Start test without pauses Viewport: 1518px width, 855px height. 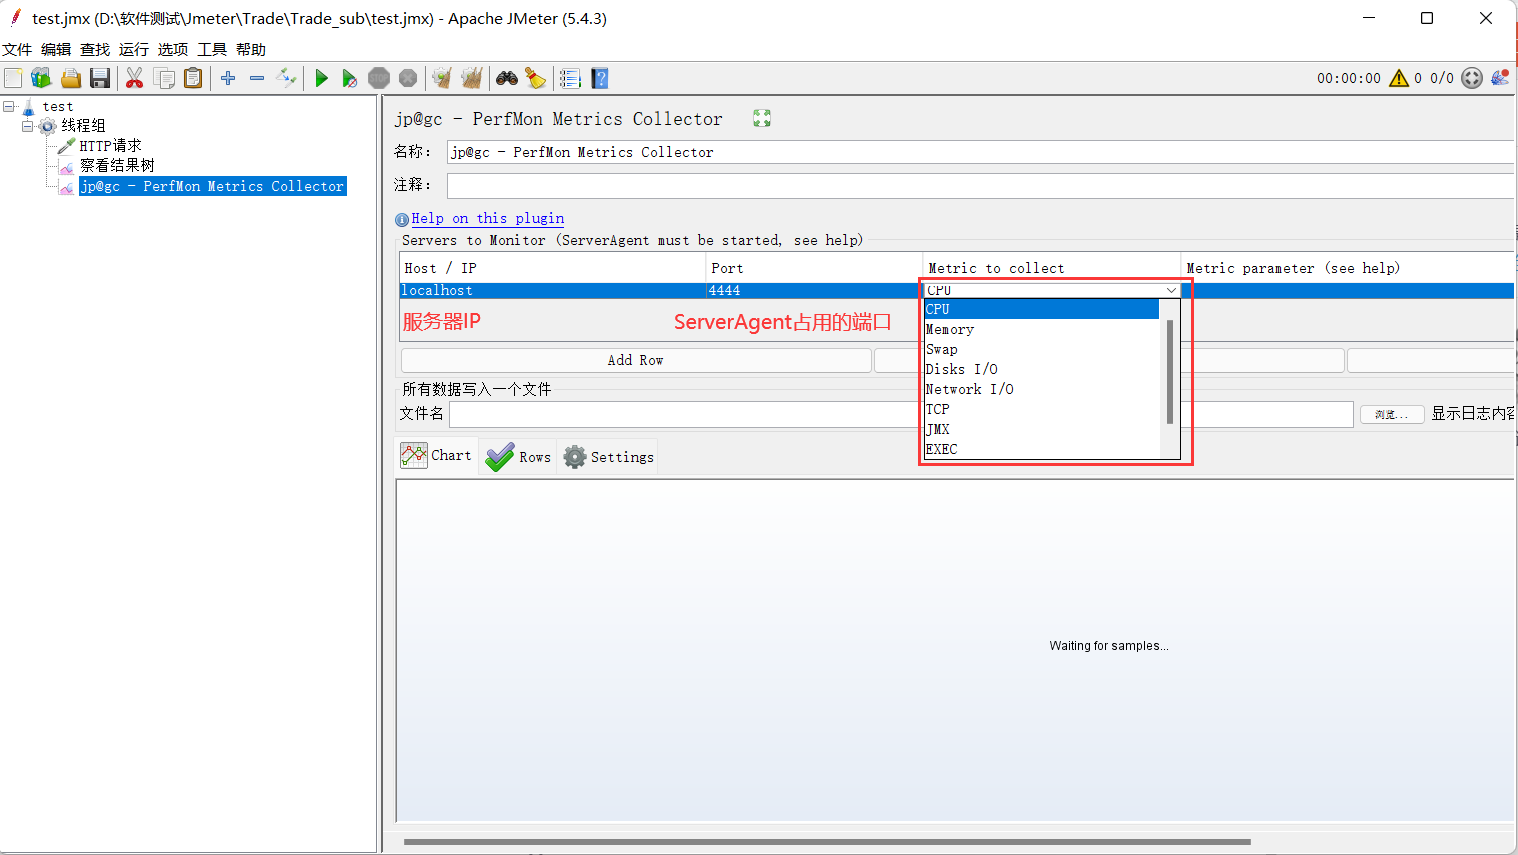[x=350, y=78]
